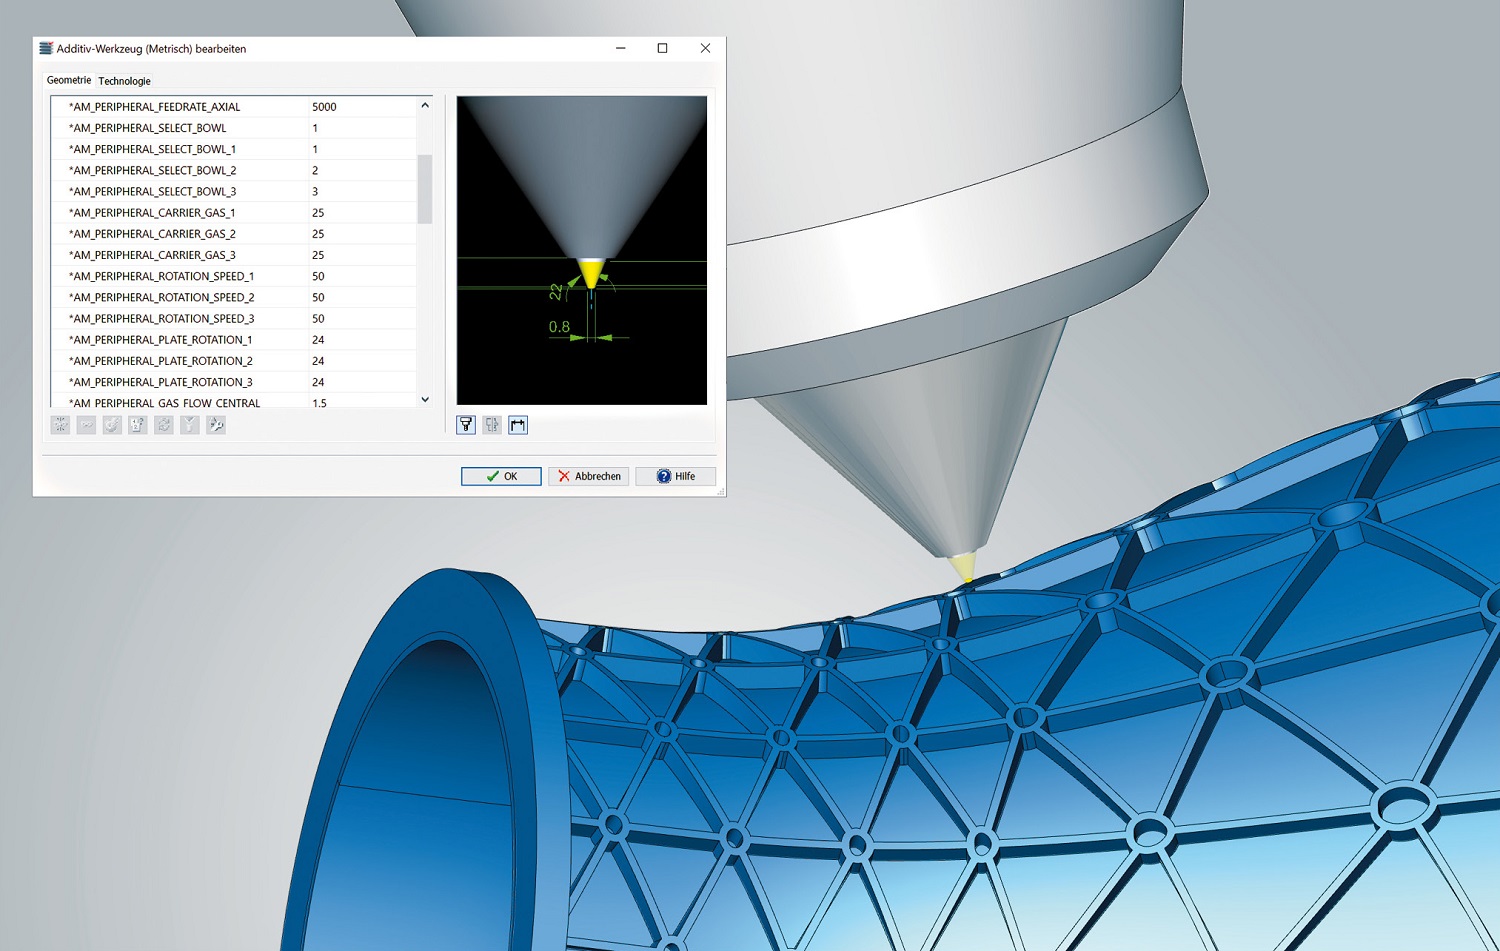Select the parameter reset icon under the list
This screenshot has height=951, width=1500.
(x=60, y=424)
